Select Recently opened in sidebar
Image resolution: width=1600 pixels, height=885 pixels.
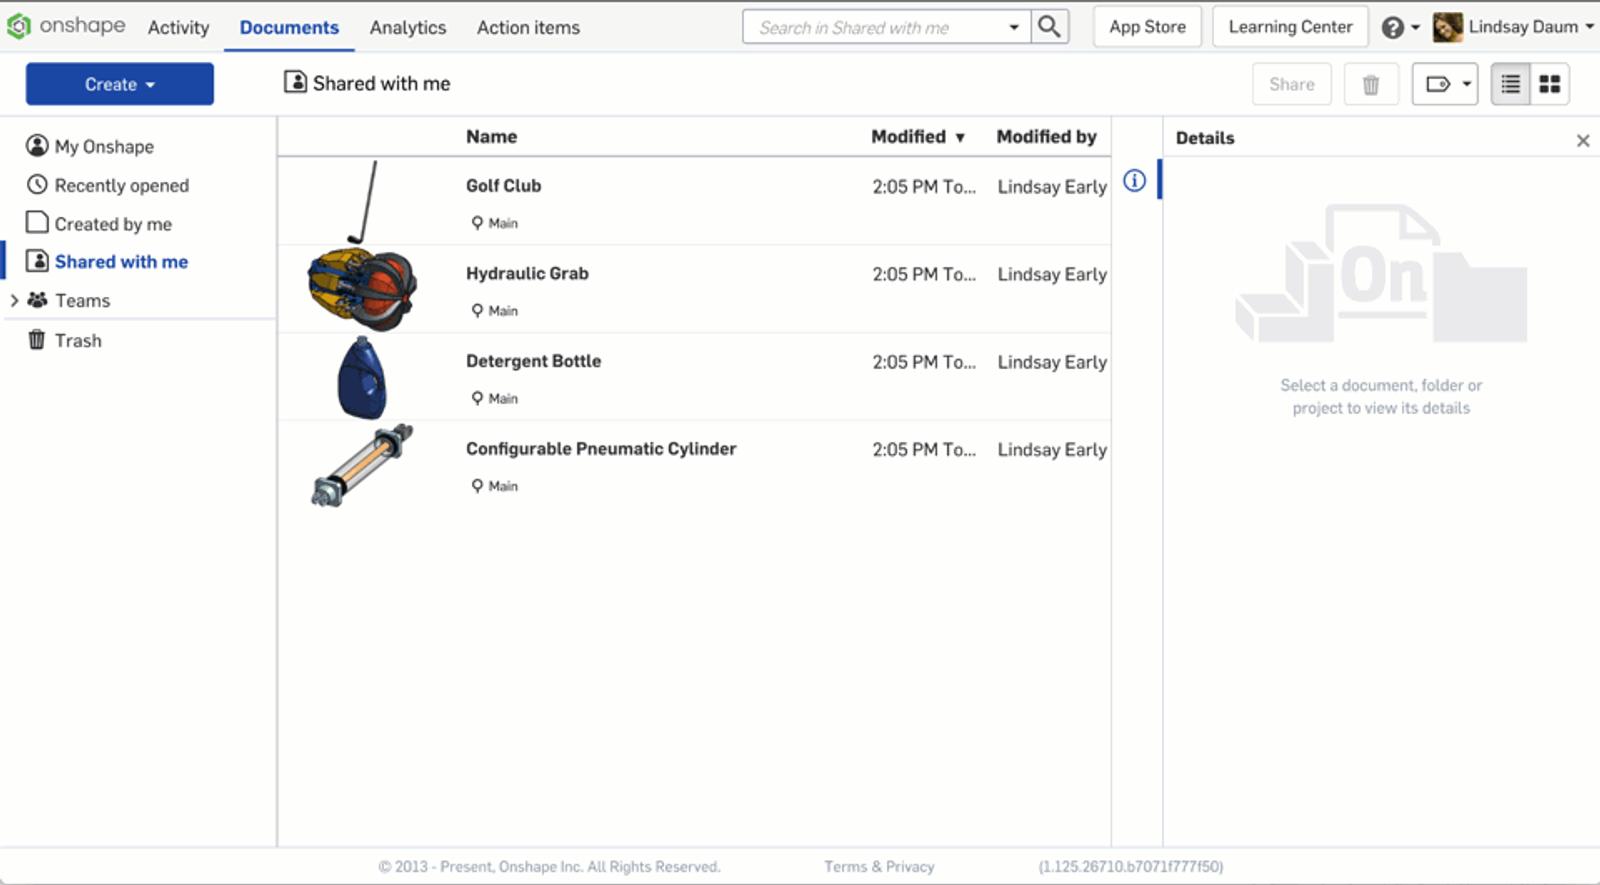click(x=121, y=186)
